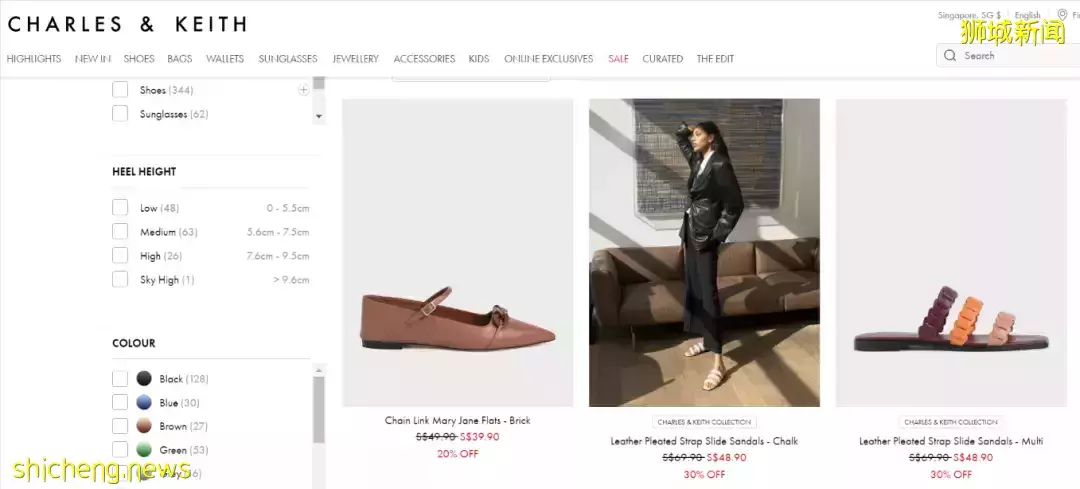Click the Charles & Keith logo
Image resolution: width=1080 pixels, height=489 pixels.
point(126,24)
